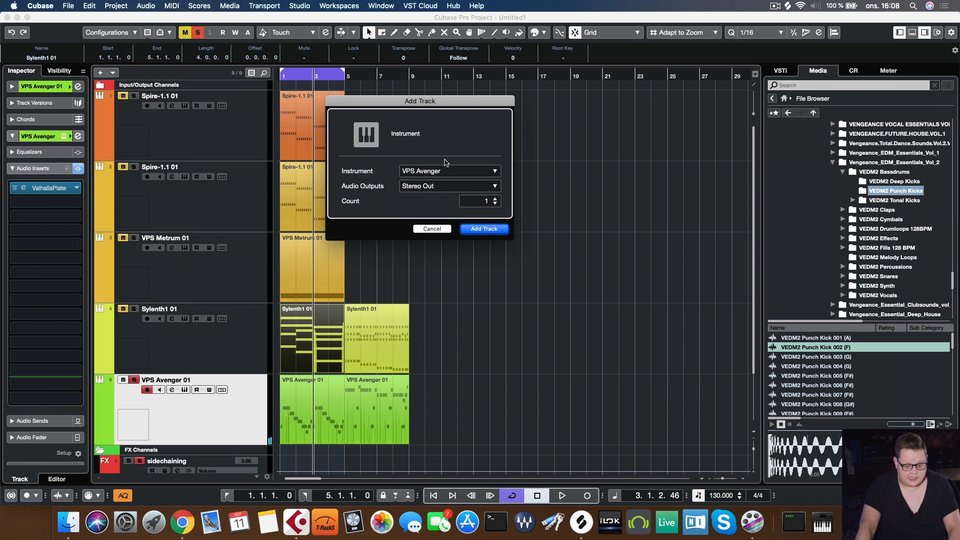Switch to the Editor tab at bottom
Screen dimensions: 960x540
[x=56, y=479]
